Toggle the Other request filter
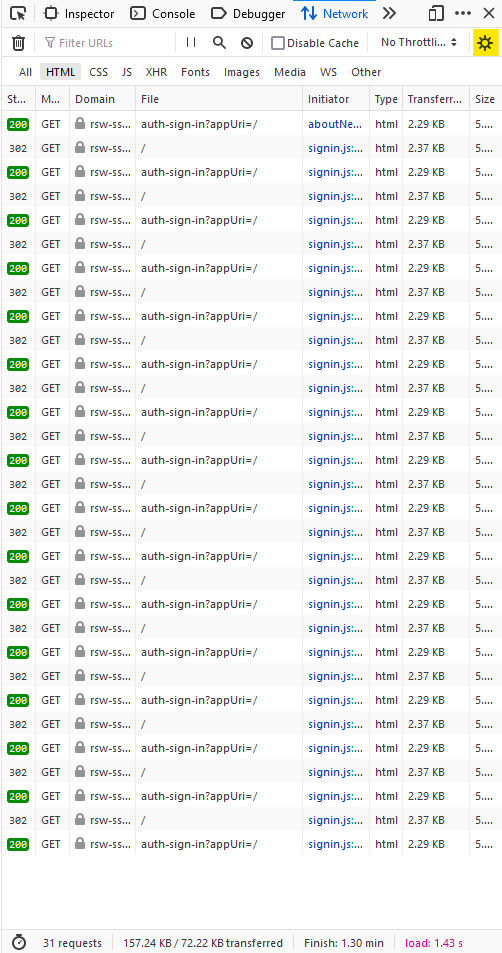 (x=366, y=72)
